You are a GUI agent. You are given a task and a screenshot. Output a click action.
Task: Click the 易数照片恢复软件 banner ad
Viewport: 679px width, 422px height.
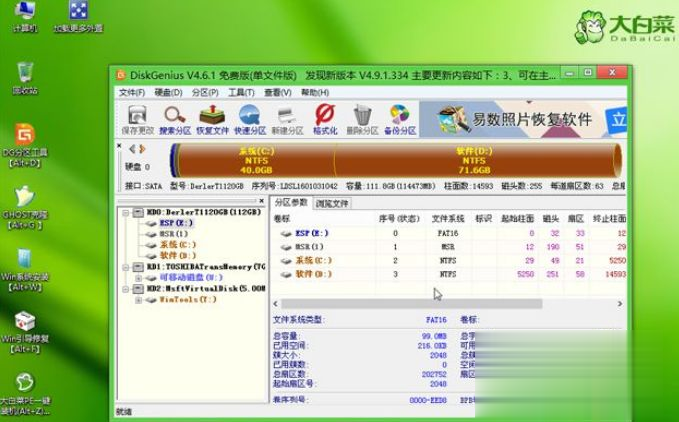[x=523, y=119]
